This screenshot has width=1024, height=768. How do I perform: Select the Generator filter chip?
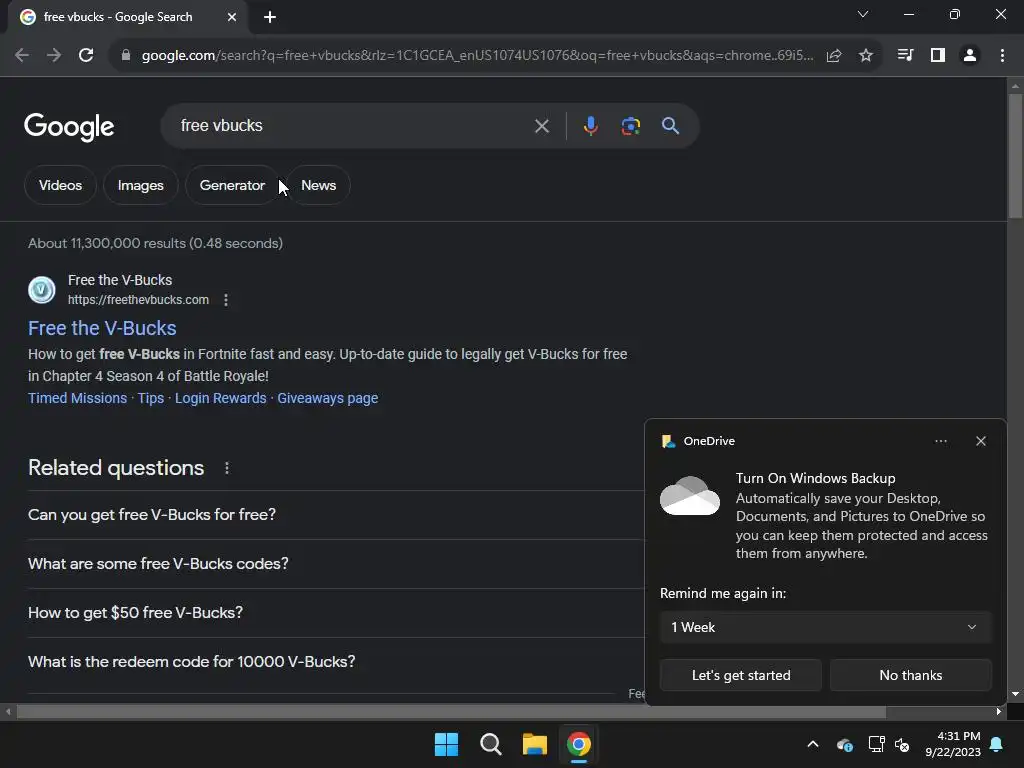(232, 185)
